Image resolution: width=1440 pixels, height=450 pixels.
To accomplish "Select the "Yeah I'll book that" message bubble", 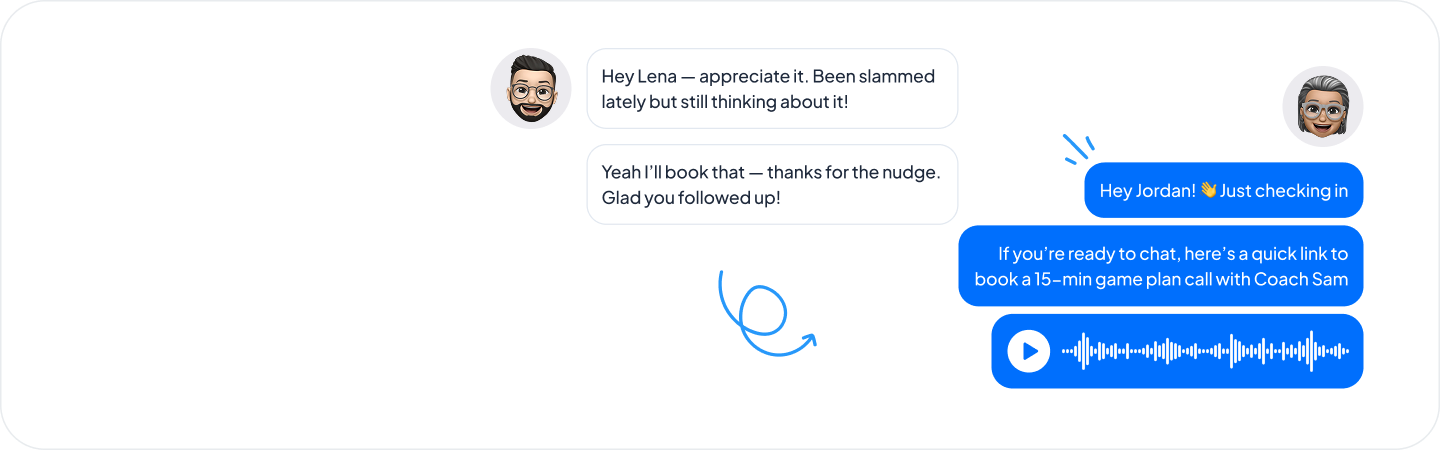I will click(x=772, y=184).
